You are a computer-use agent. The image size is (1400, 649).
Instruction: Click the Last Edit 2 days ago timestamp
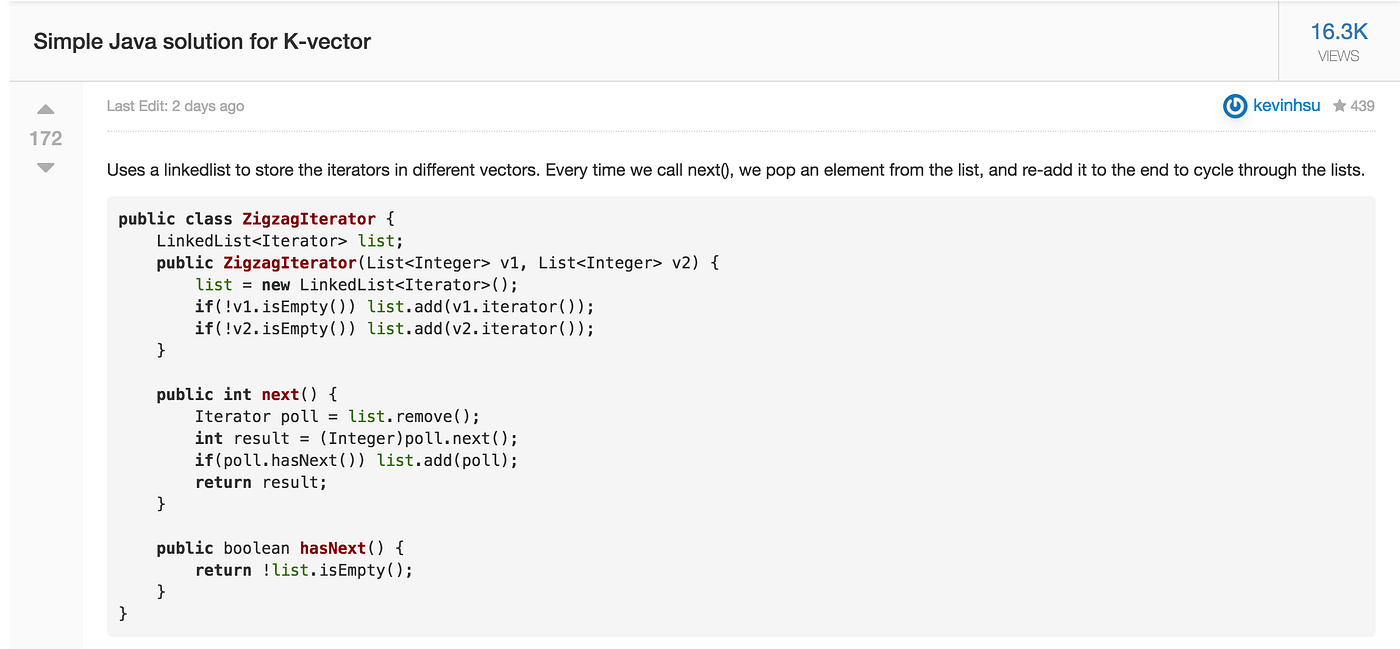(x=175, y=105)
